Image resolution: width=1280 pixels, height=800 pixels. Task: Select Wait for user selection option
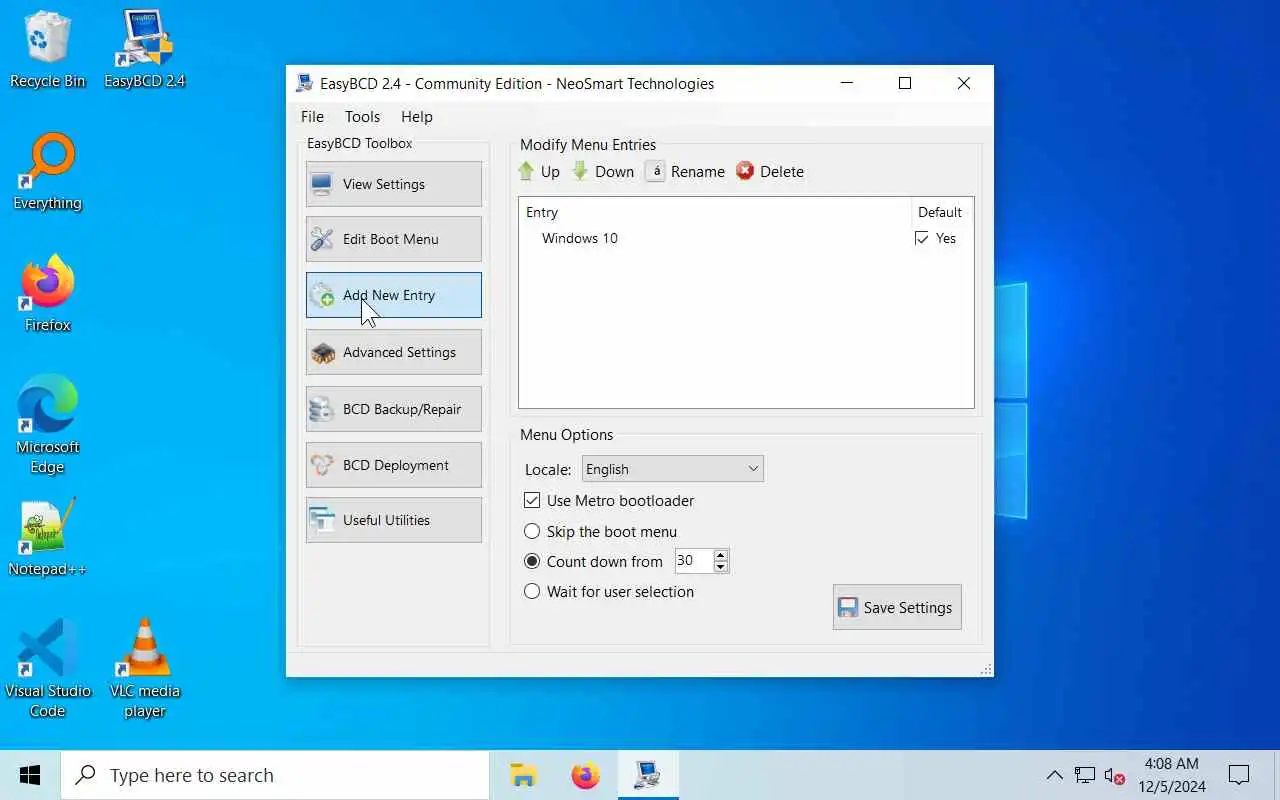coord(609,591)
